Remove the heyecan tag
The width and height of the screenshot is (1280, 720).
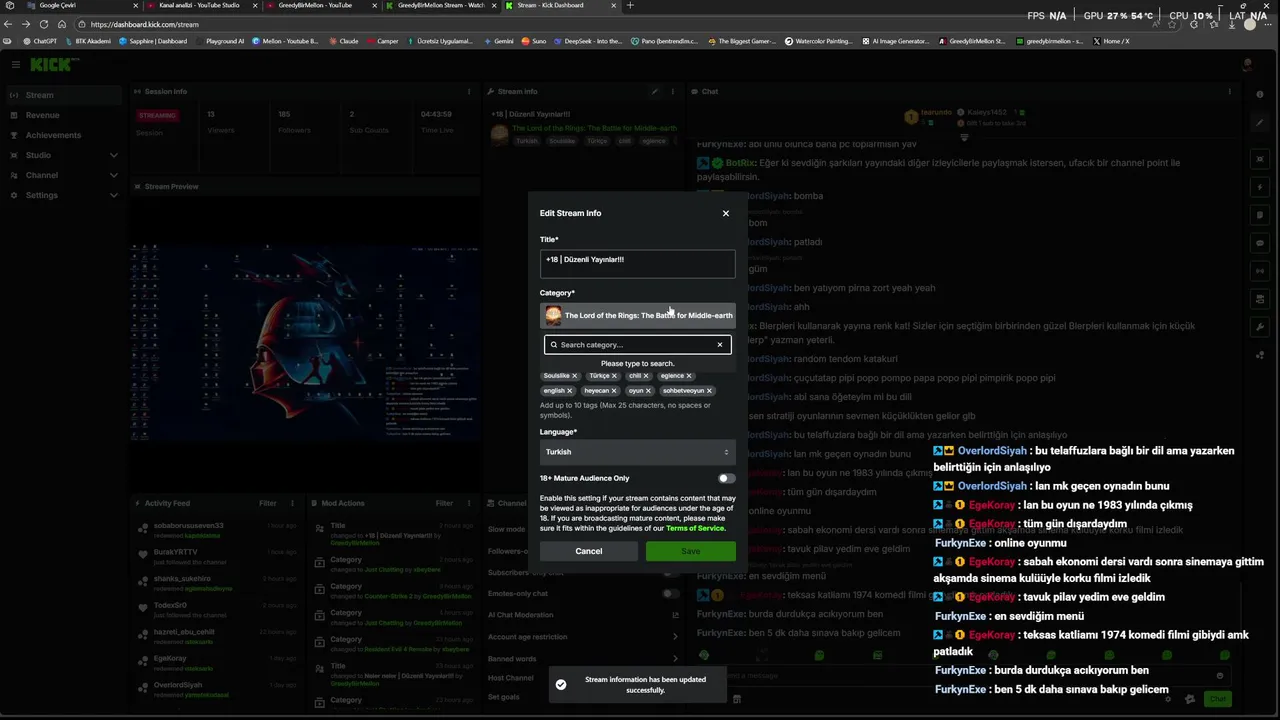point(614,391)
